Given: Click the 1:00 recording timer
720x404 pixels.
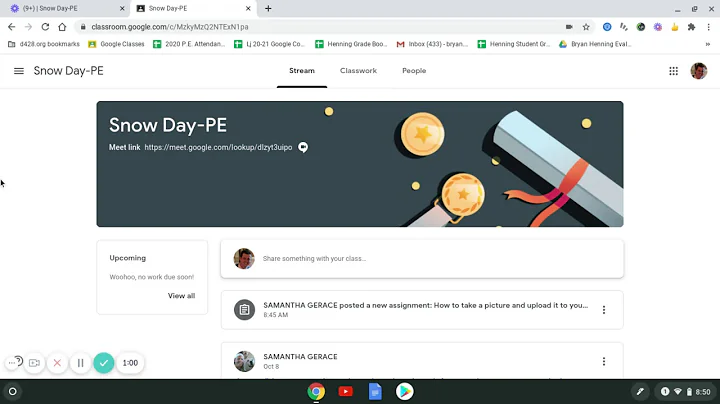Looking at the screenshot, I should click(130, 363).
